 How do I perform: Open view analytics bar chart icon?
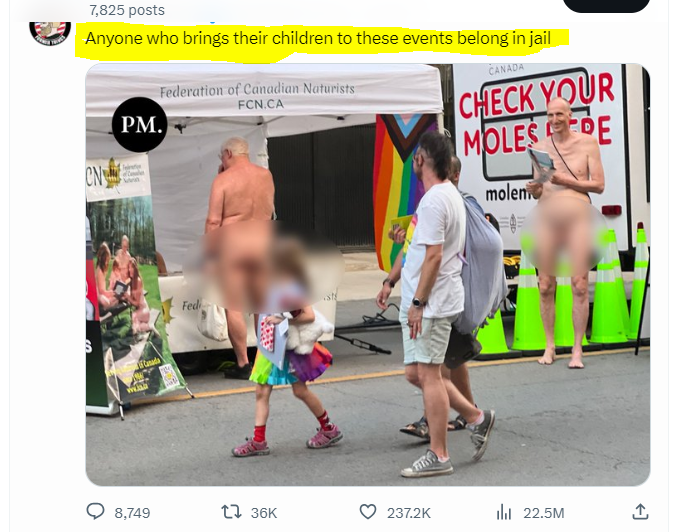click(504, 512)
